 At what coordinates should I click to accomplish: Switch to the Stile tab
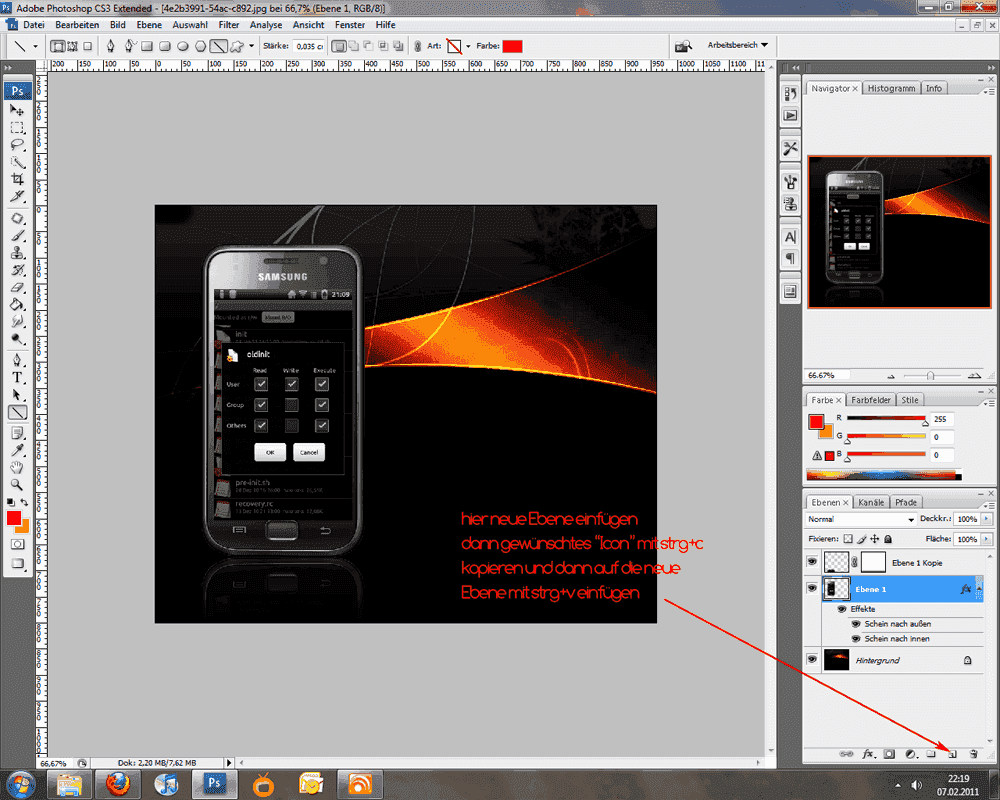click(909, 400)
